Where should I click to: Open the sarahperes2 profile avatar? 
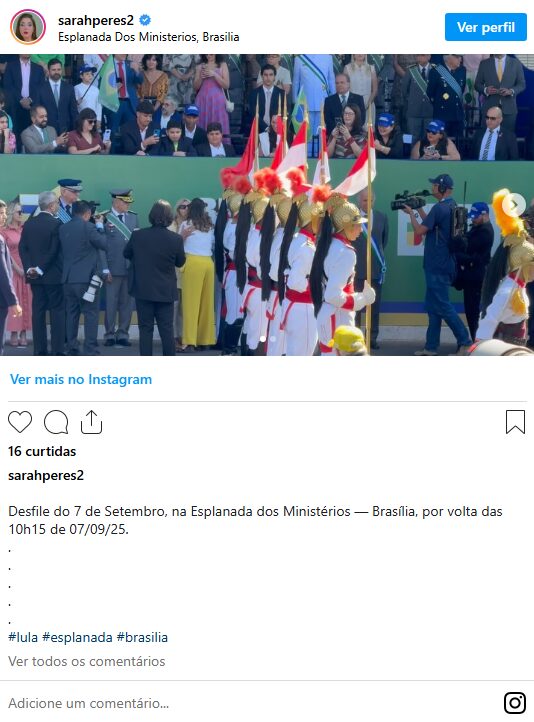tap(28, 27)
